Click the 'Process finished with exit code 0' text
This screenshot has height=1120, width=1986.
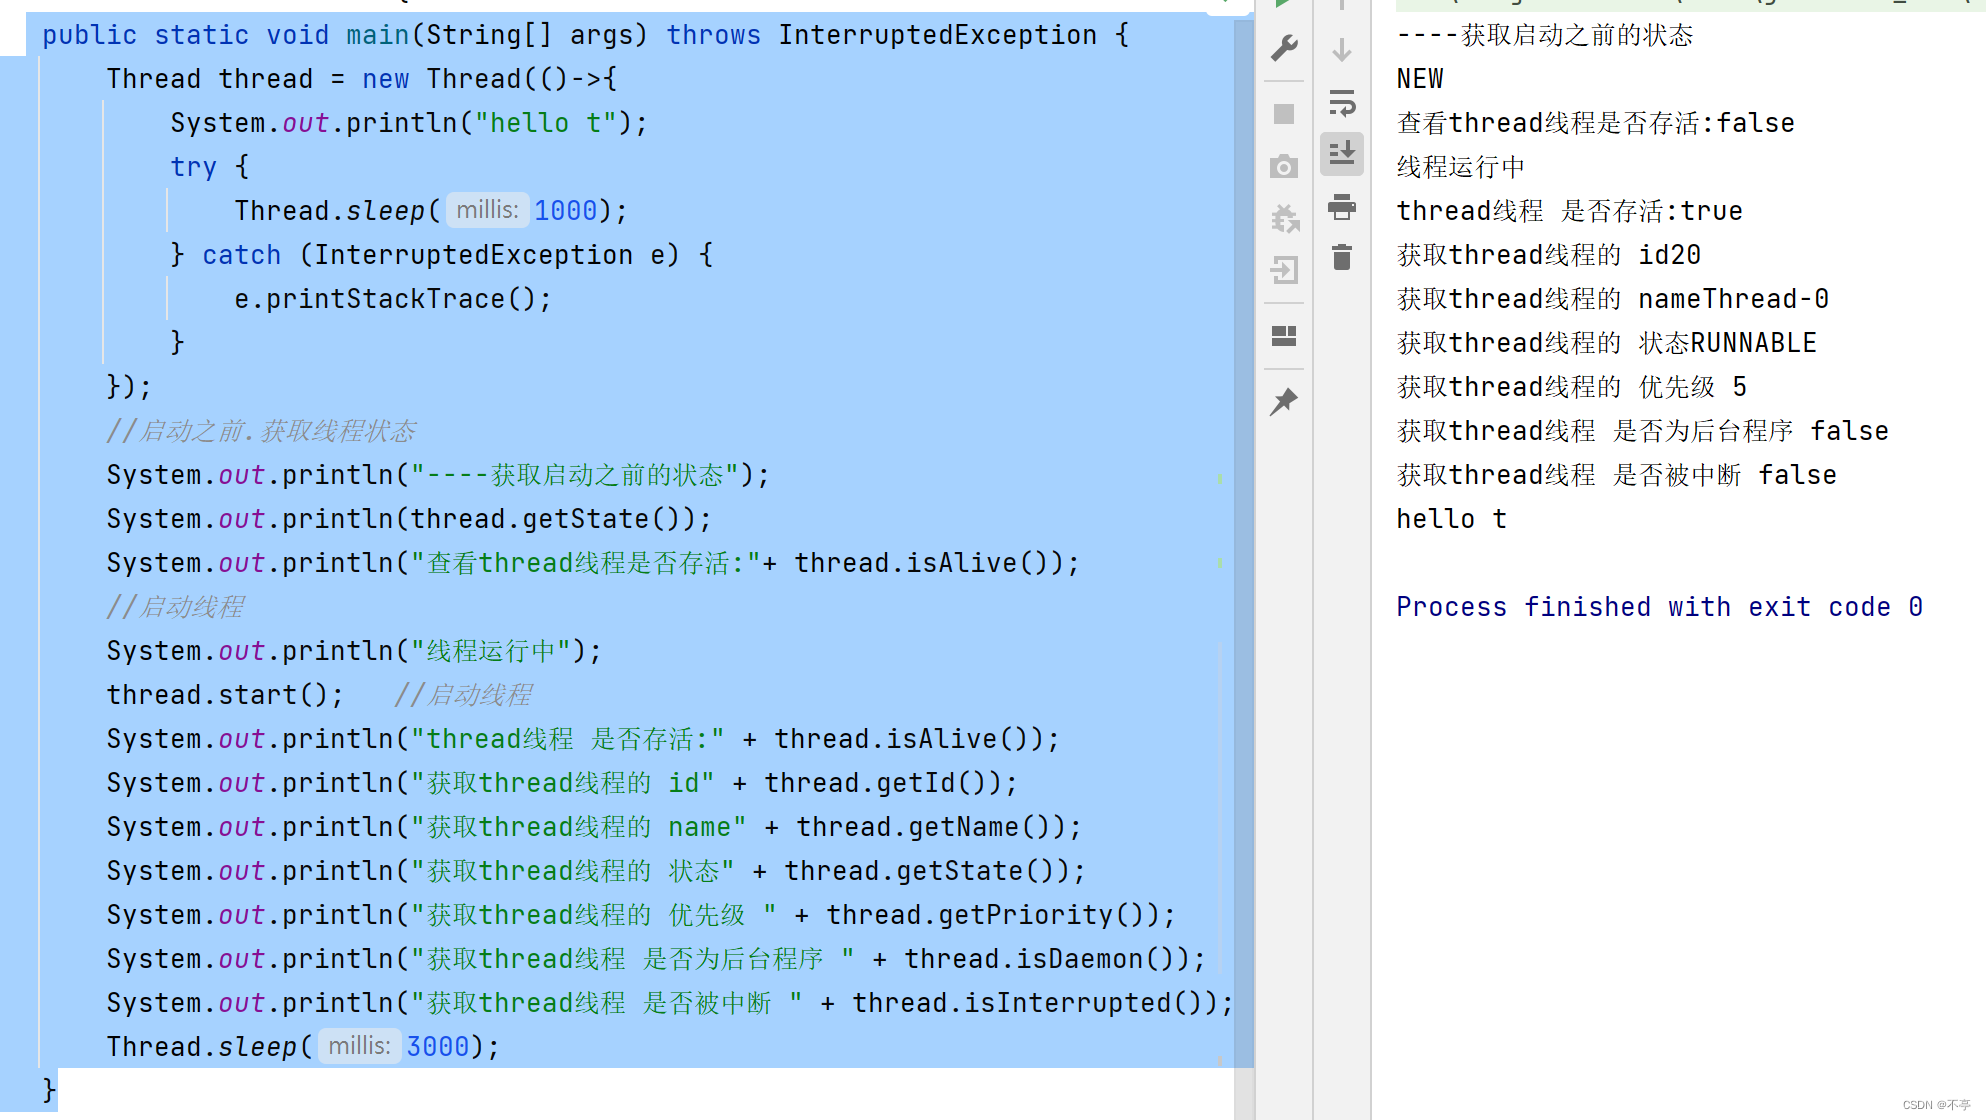1658,607
